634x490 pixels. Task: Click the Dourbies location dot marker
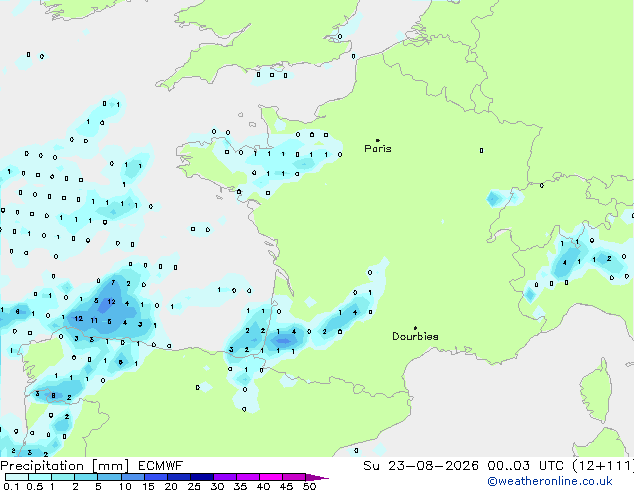pyautogui.click(x=415, y=328)
